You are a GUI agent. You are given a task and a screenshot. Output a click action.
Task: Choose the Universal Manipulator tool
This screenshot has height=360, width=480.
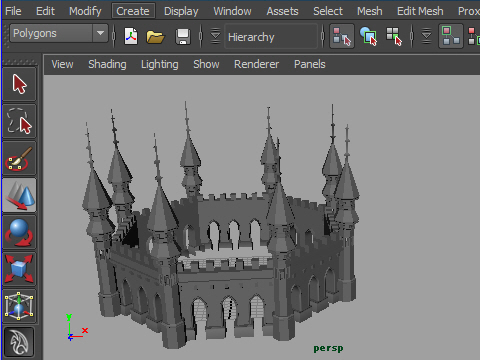pyautogui.click(x=19, y=306)
